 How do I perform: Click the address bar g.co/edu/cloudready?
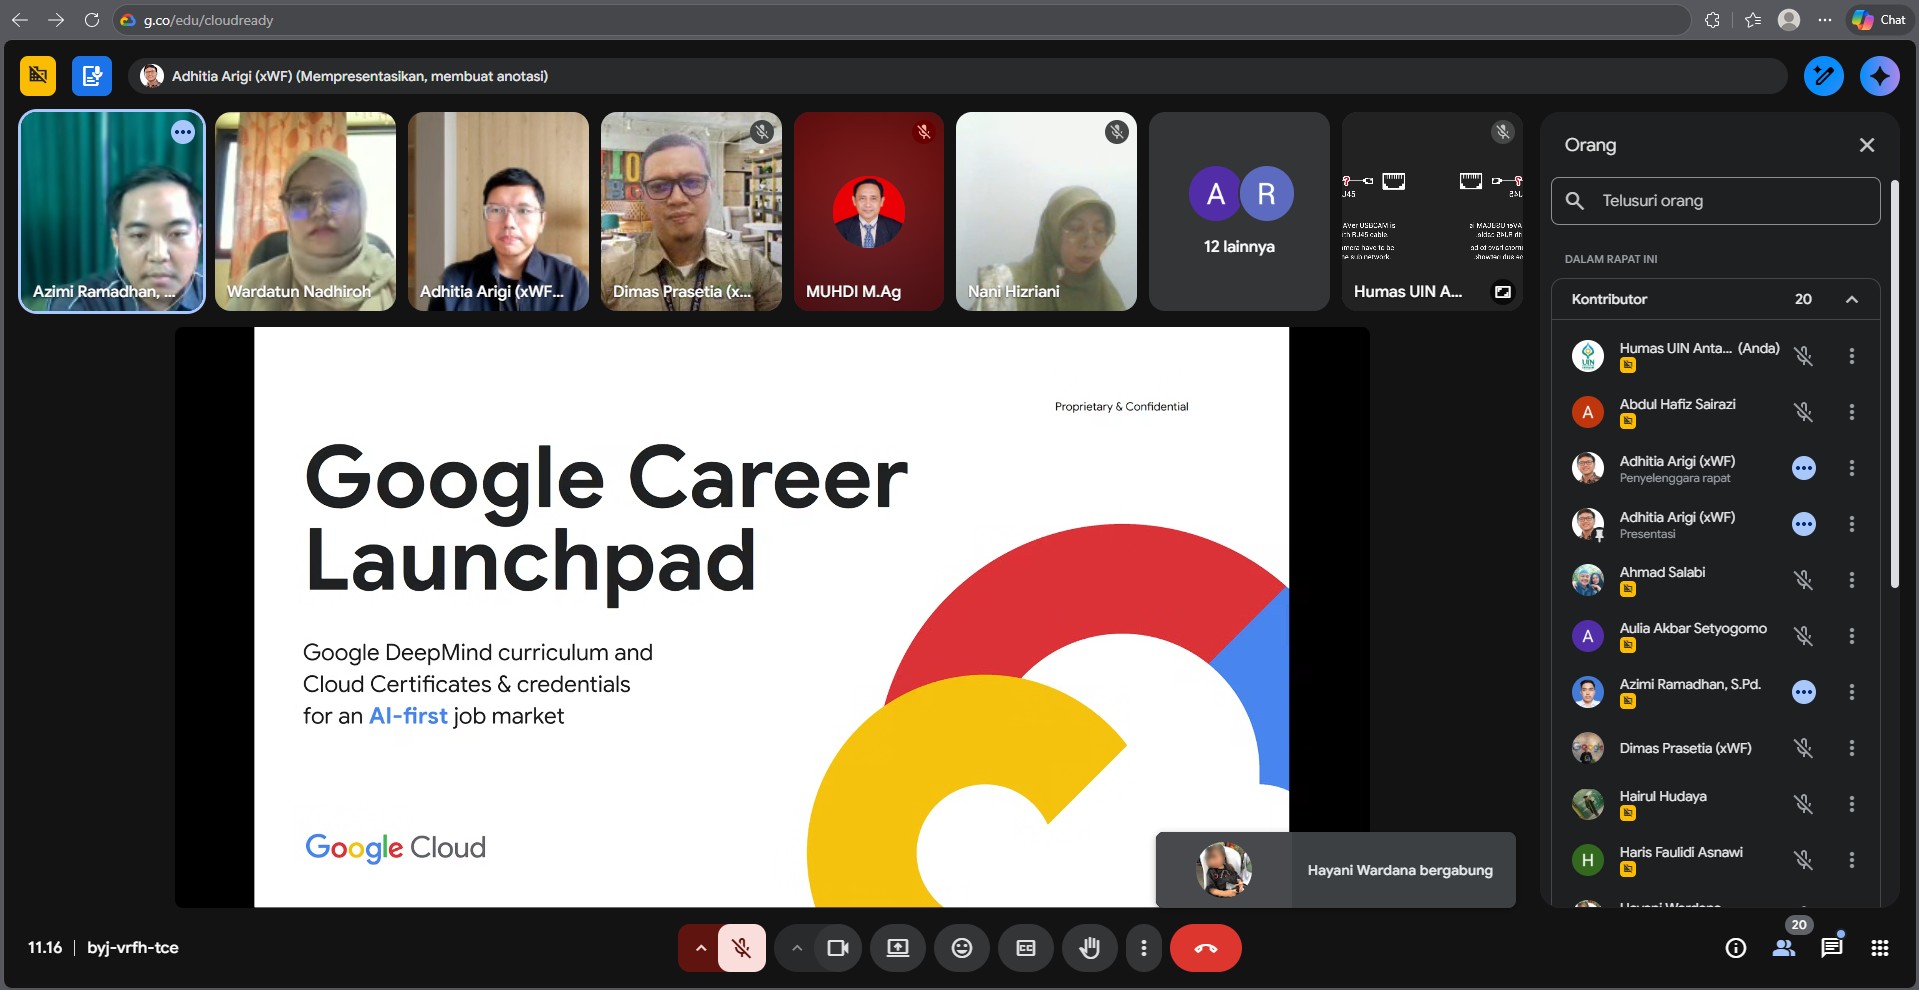[900, 20]
